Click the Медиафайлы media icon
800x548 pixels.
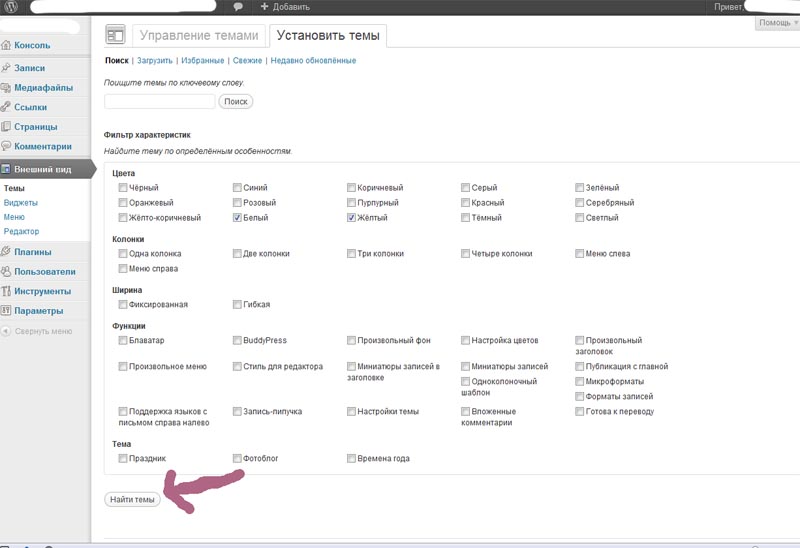[7, 88]
